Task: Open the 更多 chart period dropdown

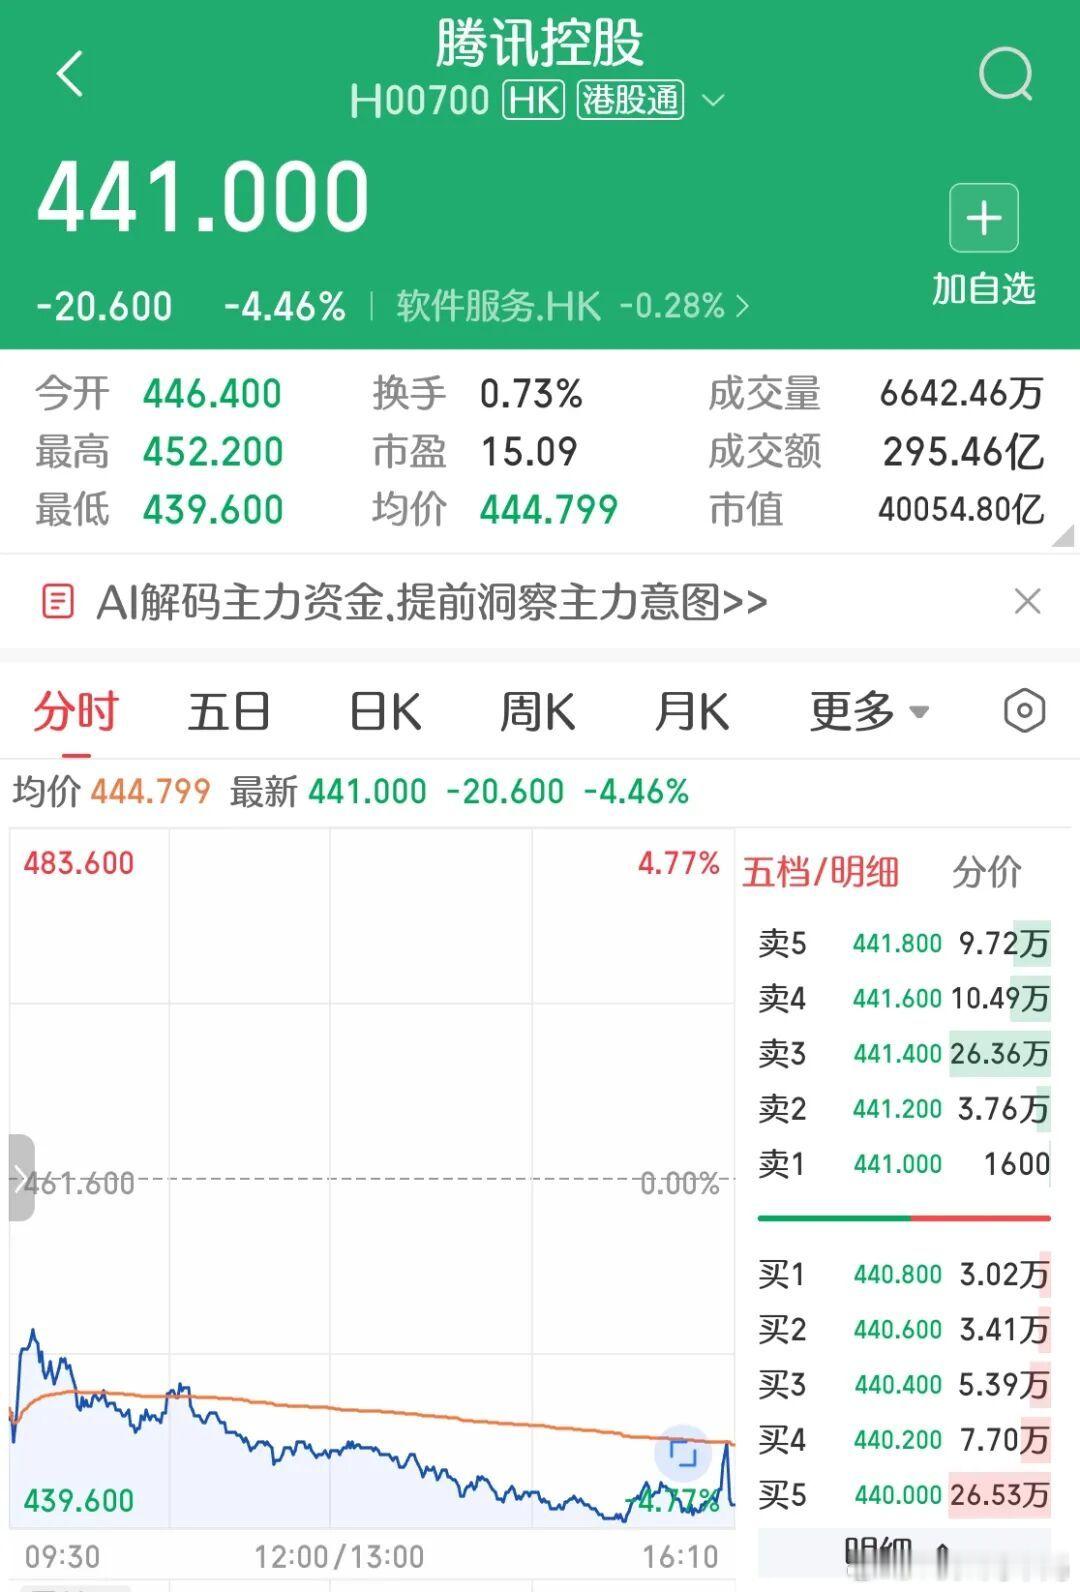Action: 869,712
